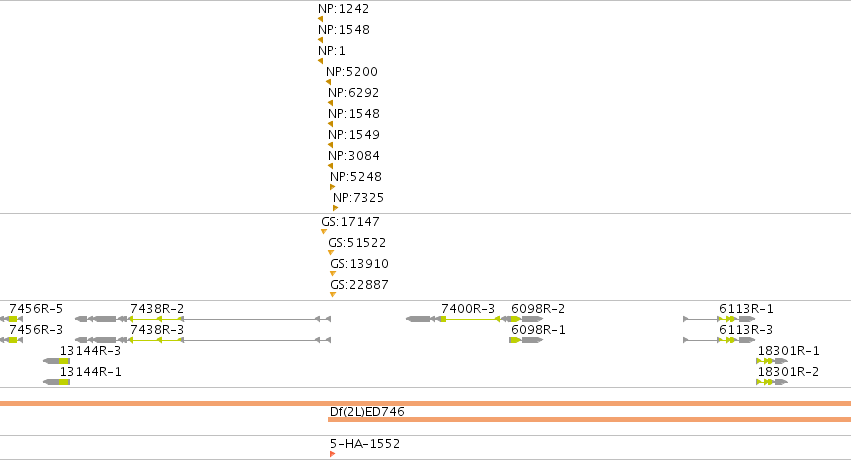
Task: Click the right-pointing marker under NP:7325
Action: point(335,208)
